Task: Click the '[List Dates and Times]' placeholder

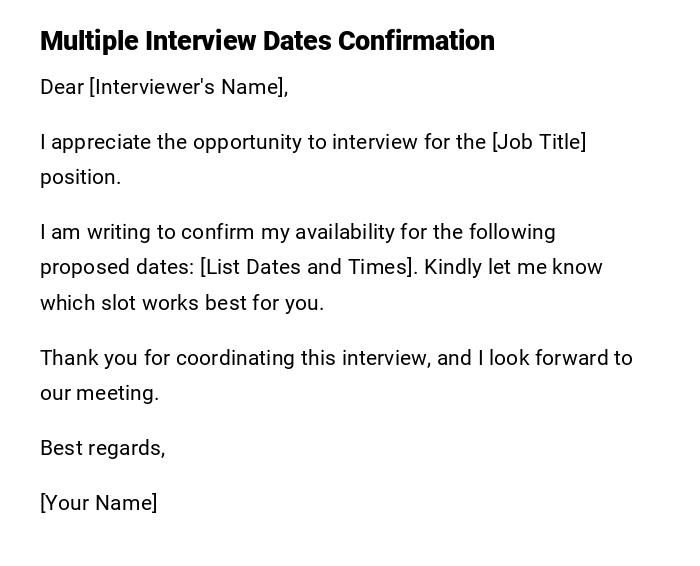Action: click(x=307, y=267)
